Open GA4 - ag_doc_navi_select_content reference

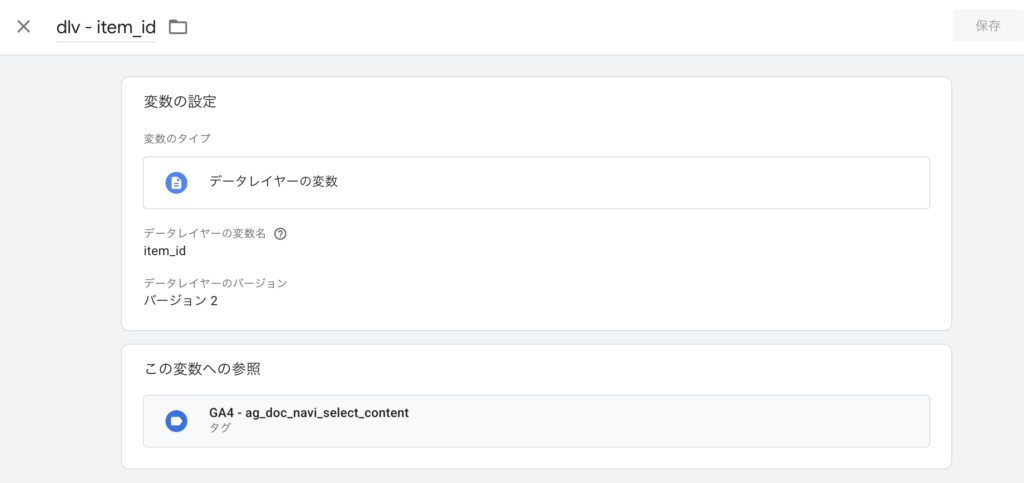[x=308, y=412]
